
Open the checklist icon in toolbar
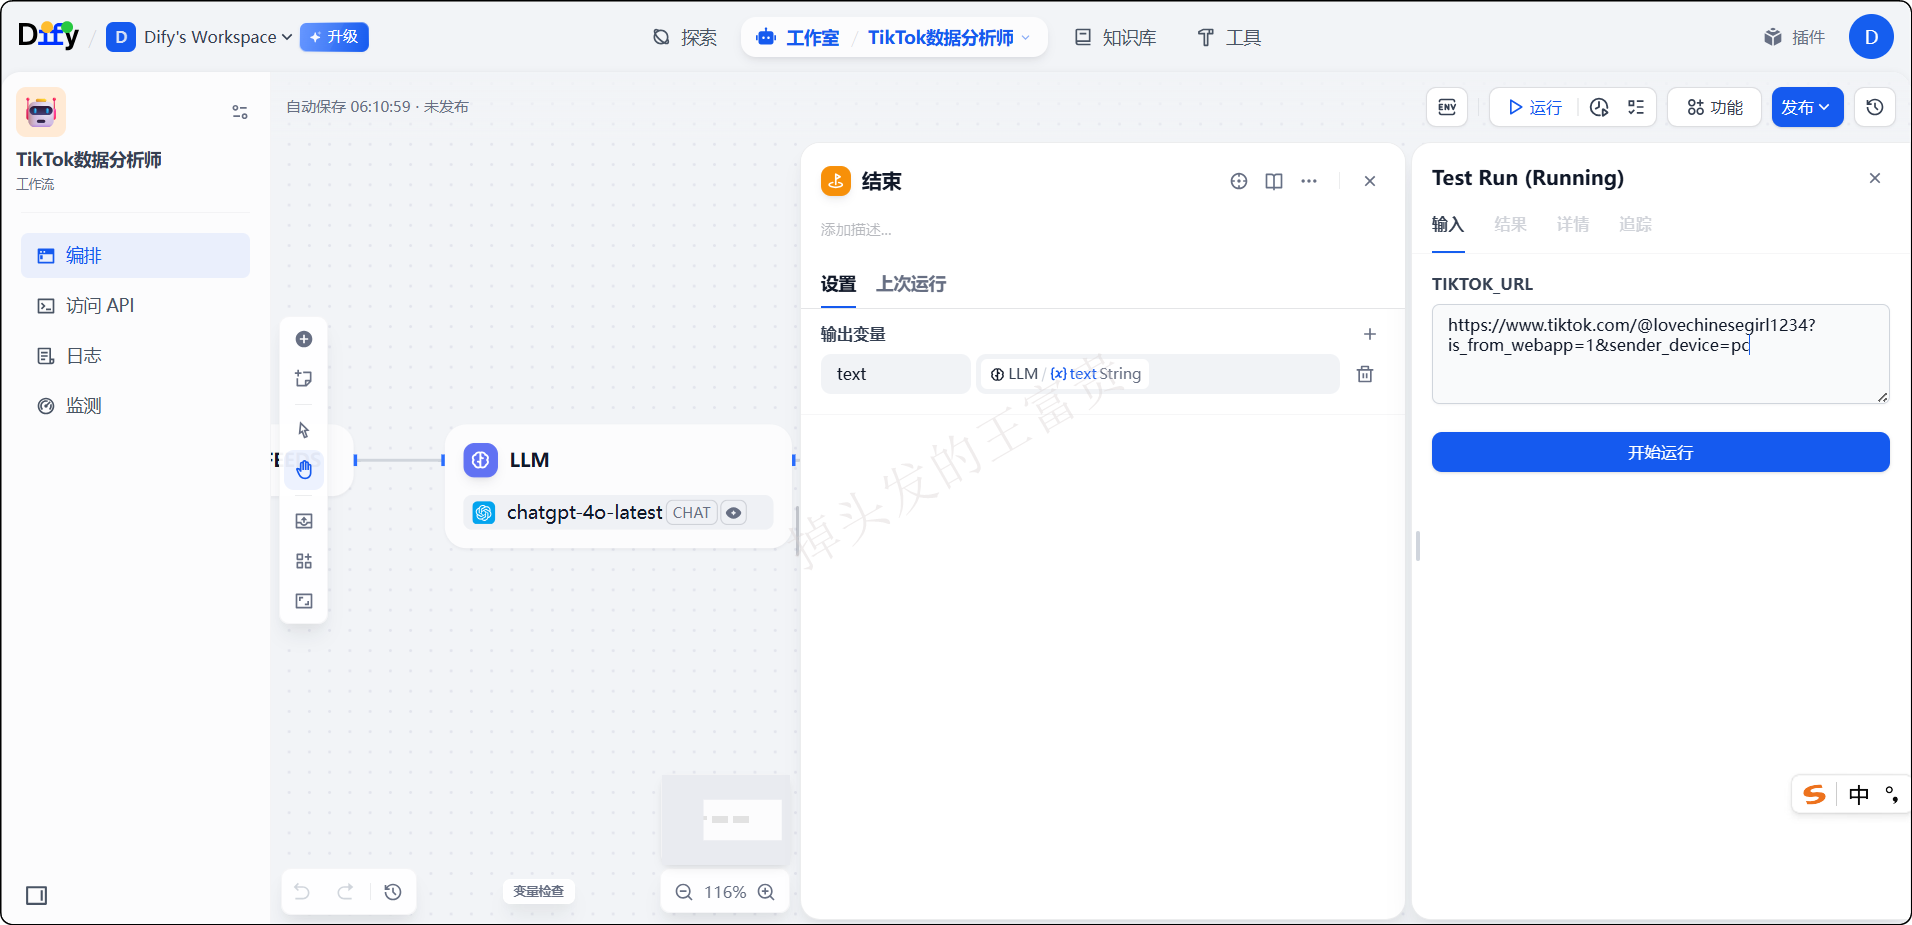click(x=1636, y=107)
